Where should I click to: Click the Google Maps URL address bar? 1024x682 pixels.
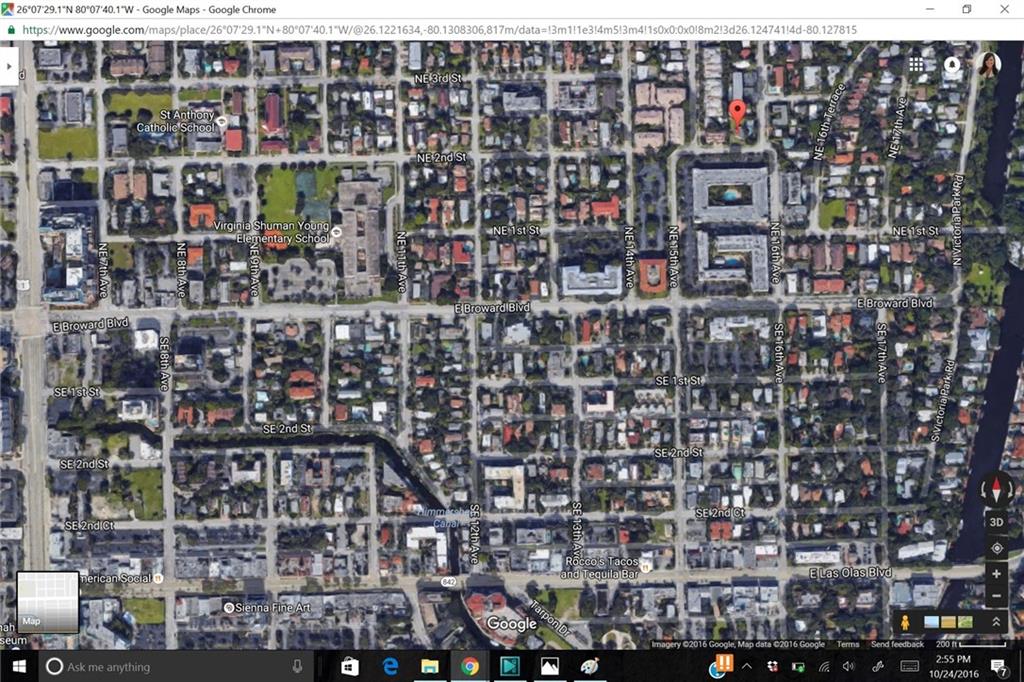coord(440,30)
